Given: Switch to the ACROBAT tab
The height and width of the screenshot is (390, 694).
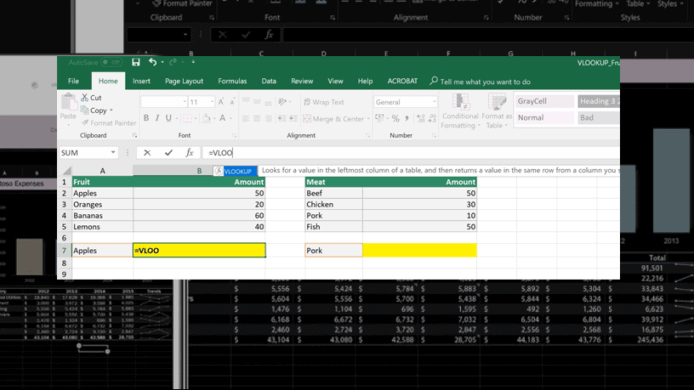Looking at the screenshot, I should [x=402, y=81].
